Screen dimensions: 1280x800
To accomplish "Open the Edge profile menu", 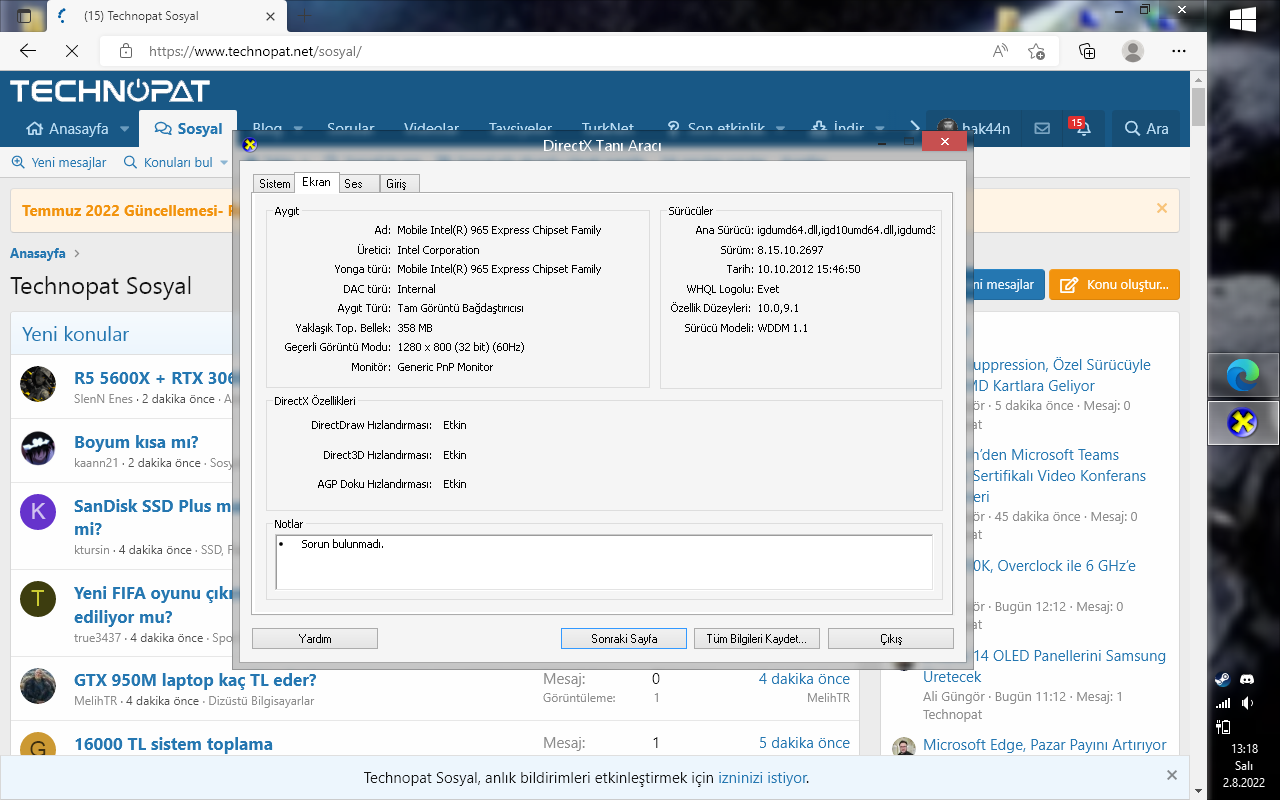I will (1133, 51).
